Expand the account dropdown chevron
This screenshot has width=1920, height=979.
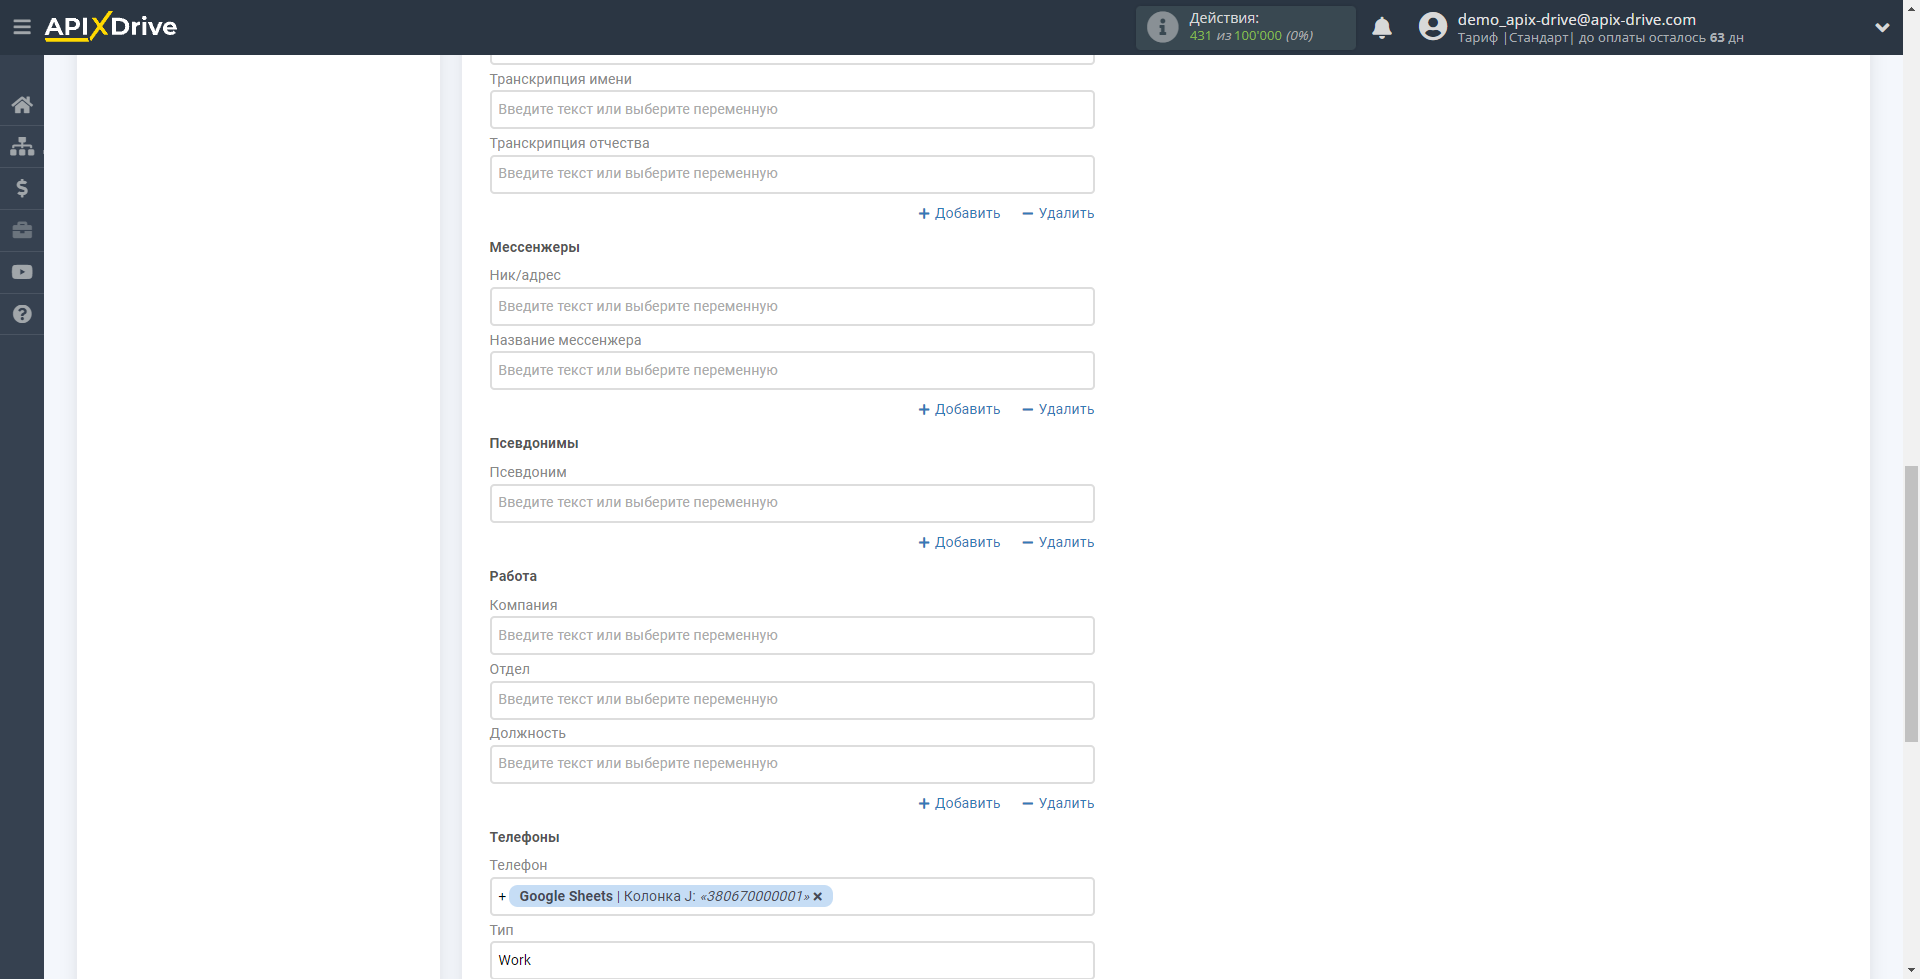point(1882,28)
